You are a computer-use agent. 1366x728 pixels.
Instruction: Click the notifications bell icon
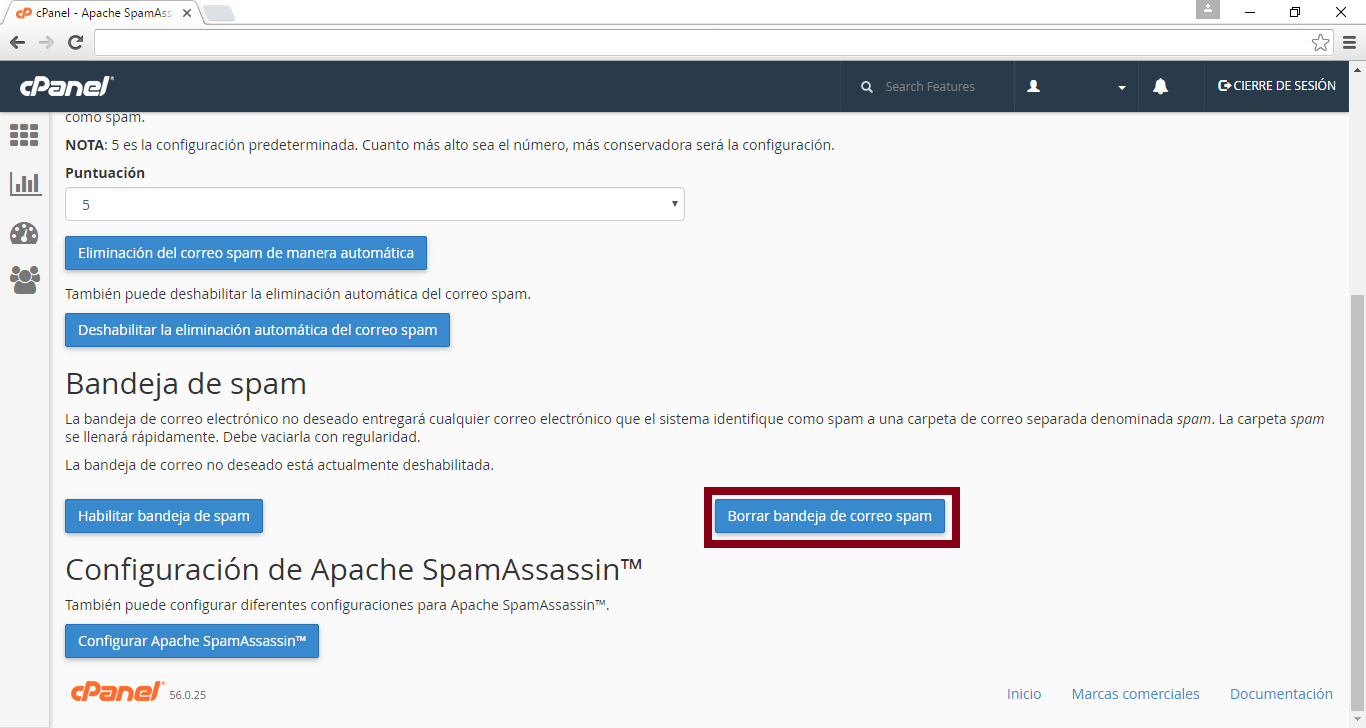1160,87
